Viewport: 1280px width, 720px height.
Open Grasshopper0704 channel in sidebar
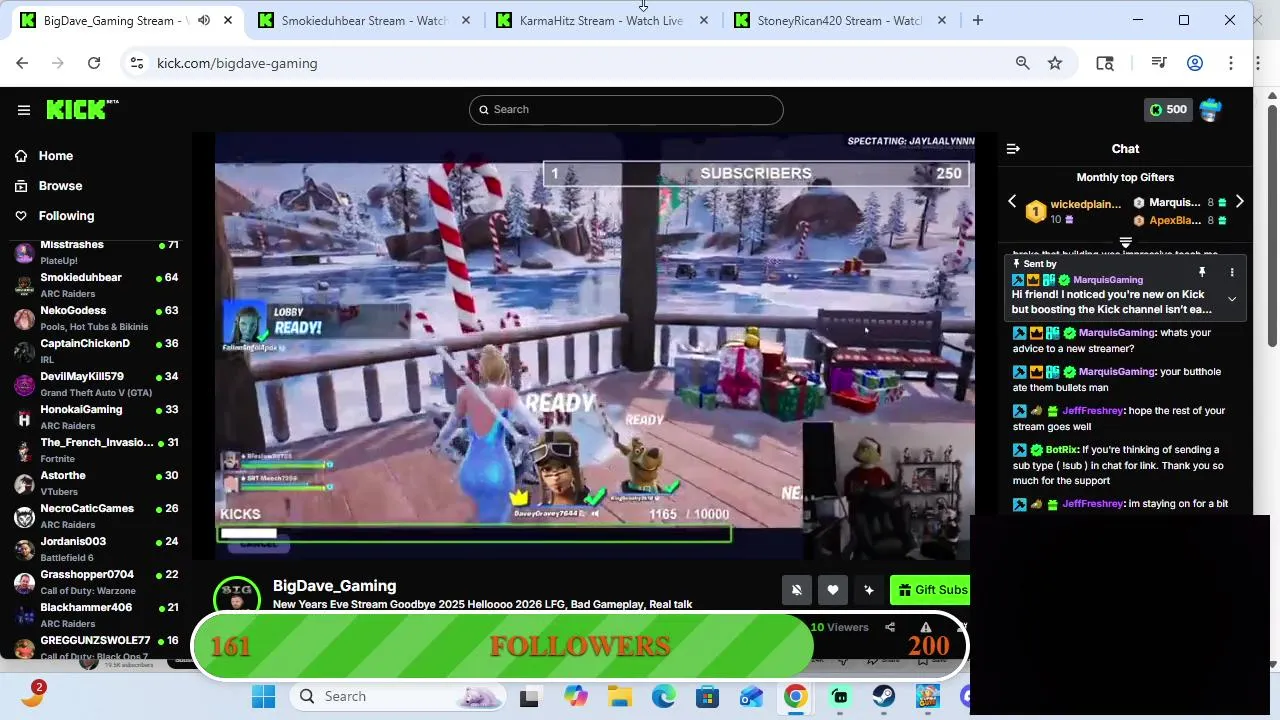click(x=96, y=582)
